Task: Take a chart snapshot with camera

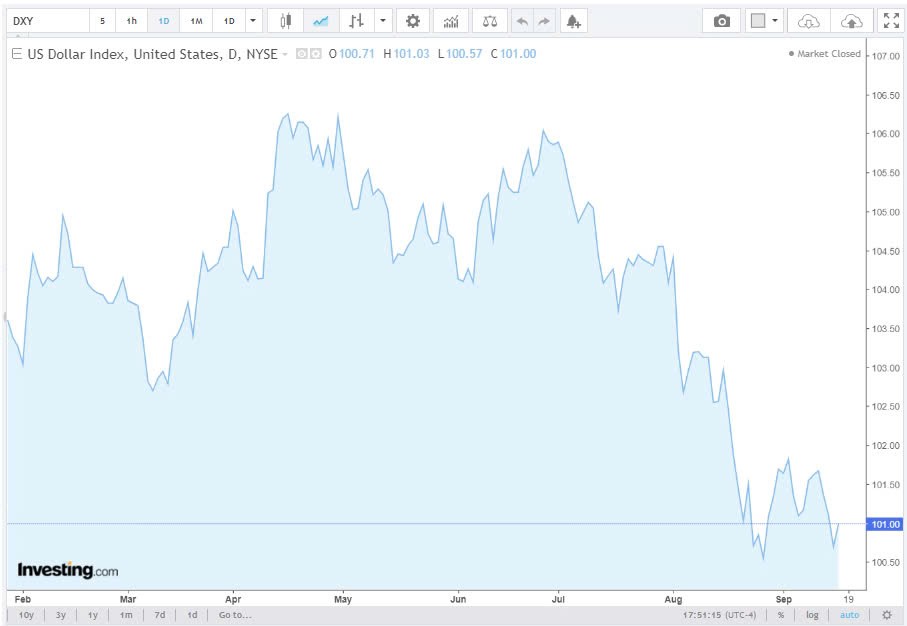Action: point(722,21)
